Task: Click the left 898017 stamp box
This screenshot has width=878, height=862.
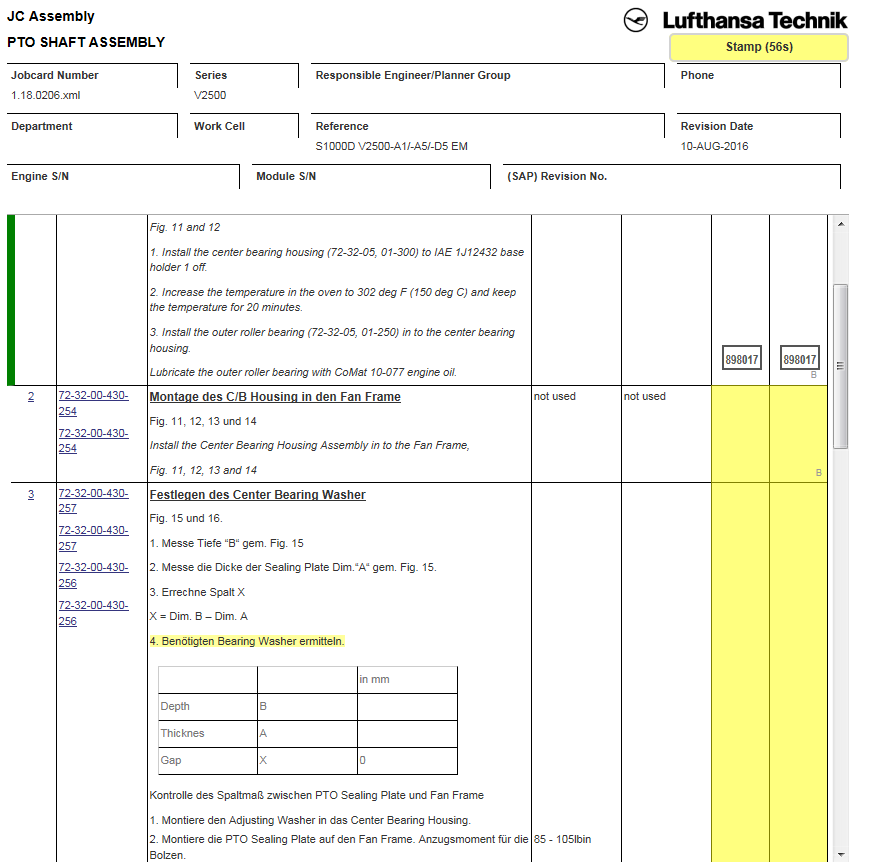Action: click(x=741, y=359)
